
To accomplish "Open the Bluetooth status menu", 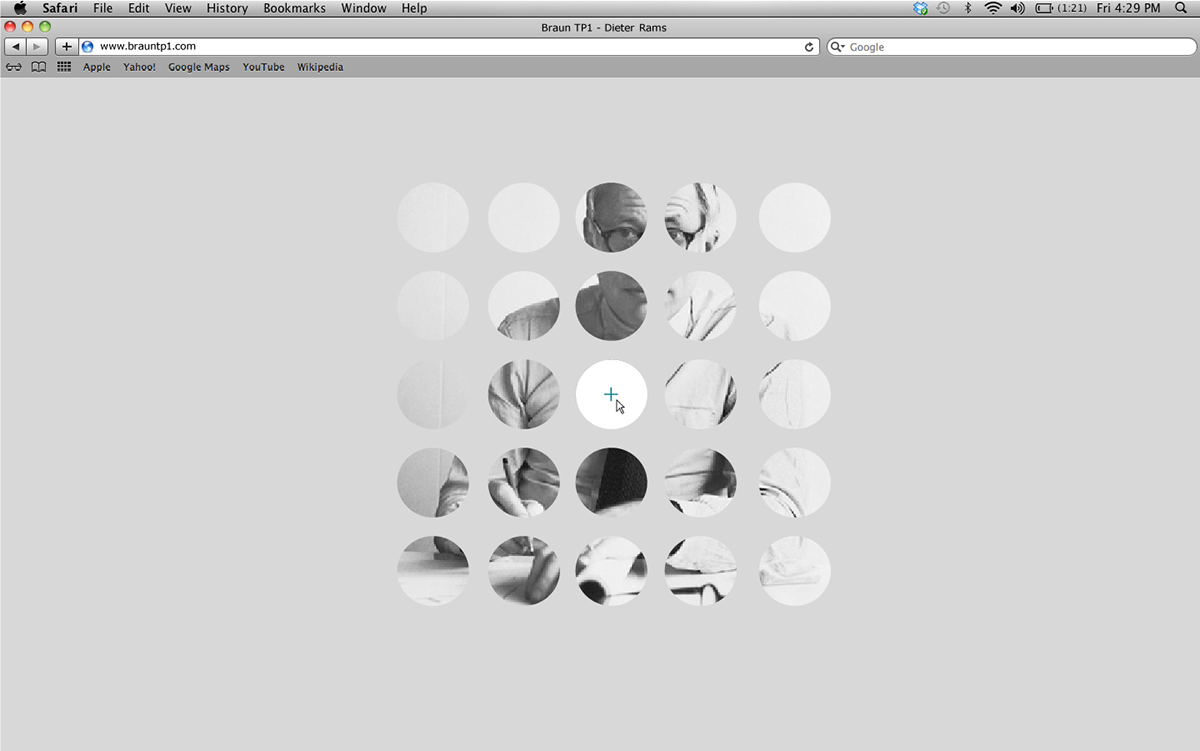I will click(x=967, y=8).
